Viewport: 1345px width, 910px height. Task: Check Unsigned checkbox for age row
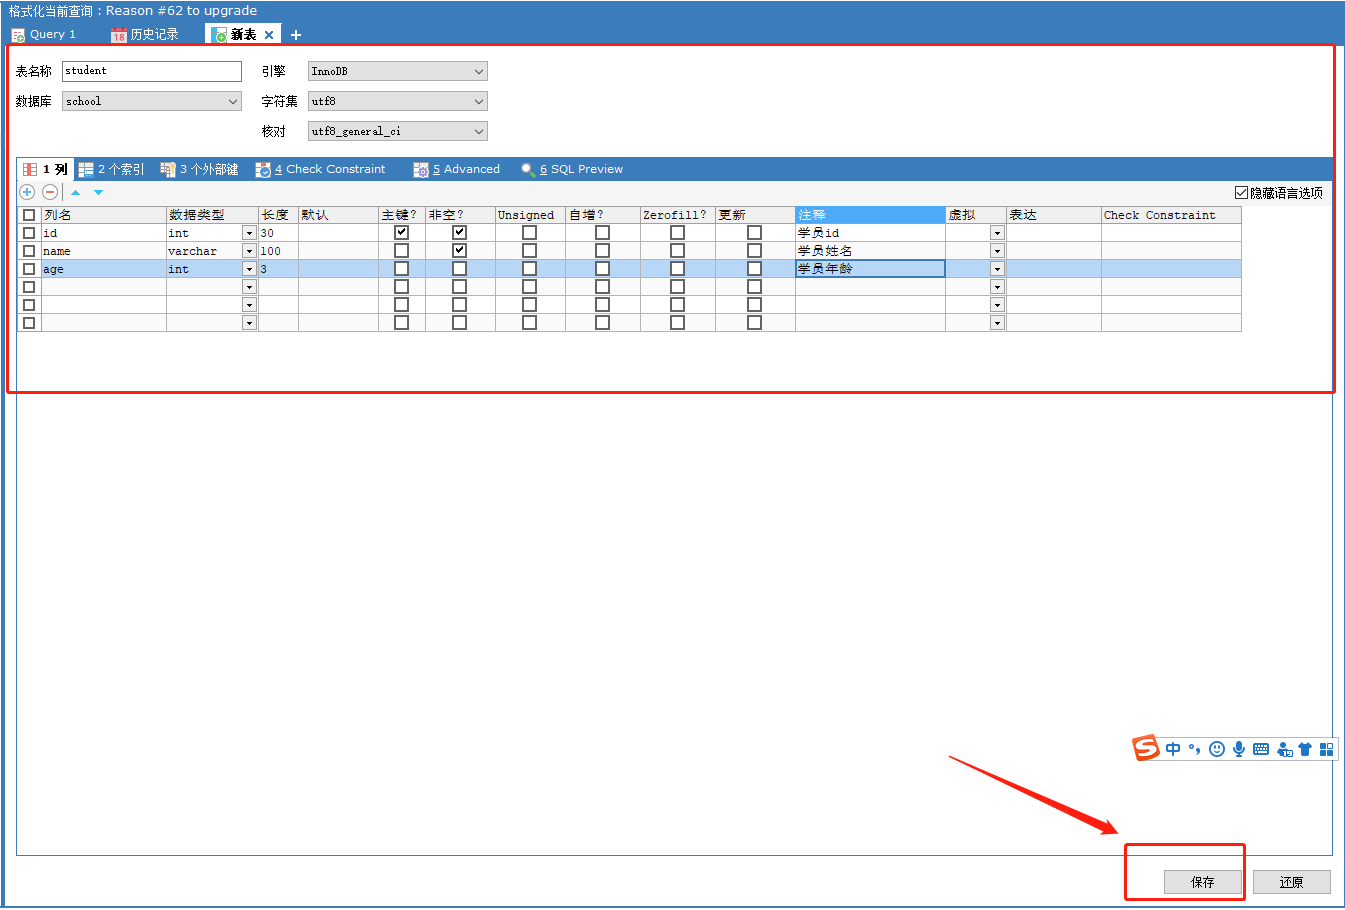pyautogui.click(x=529, y=268)
